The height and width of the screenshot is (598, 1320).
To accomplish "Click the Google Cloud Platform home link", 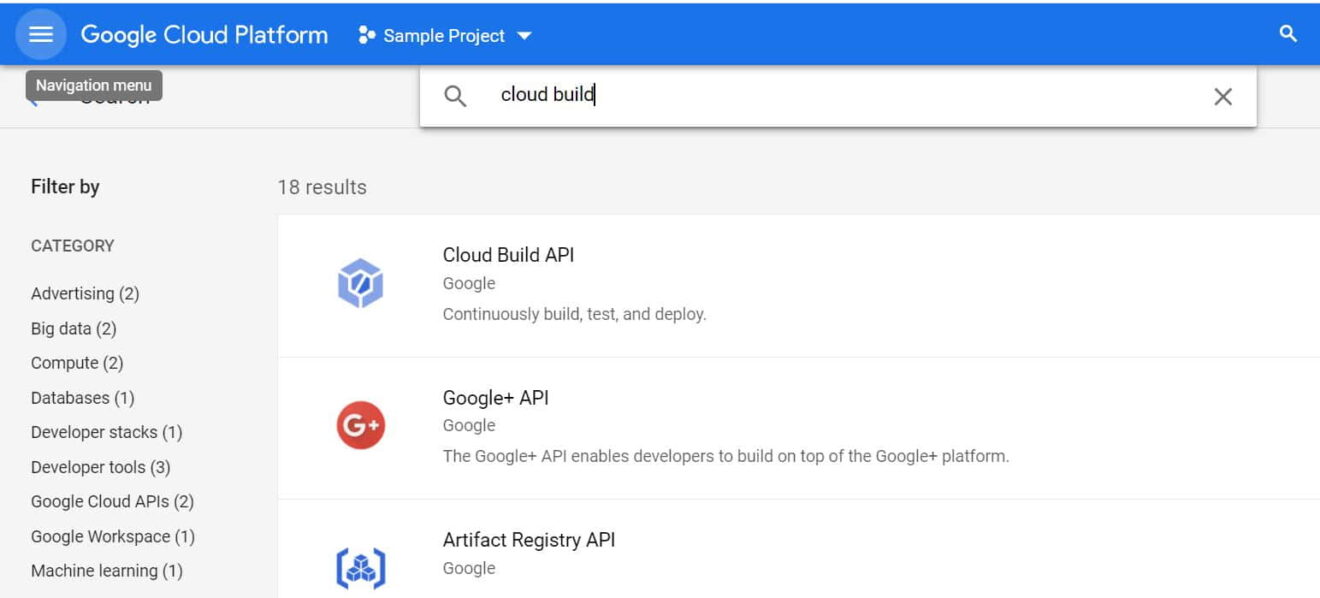I will point(205,34).
